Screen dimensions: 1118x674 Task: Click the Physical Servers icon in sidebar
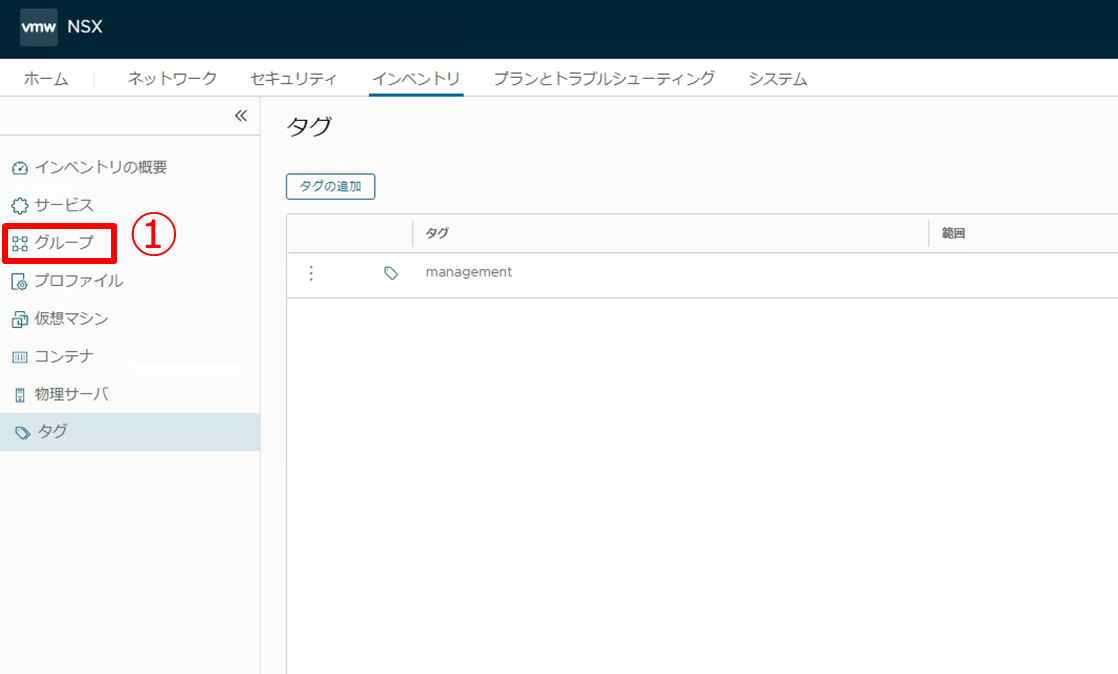[20, 395]
